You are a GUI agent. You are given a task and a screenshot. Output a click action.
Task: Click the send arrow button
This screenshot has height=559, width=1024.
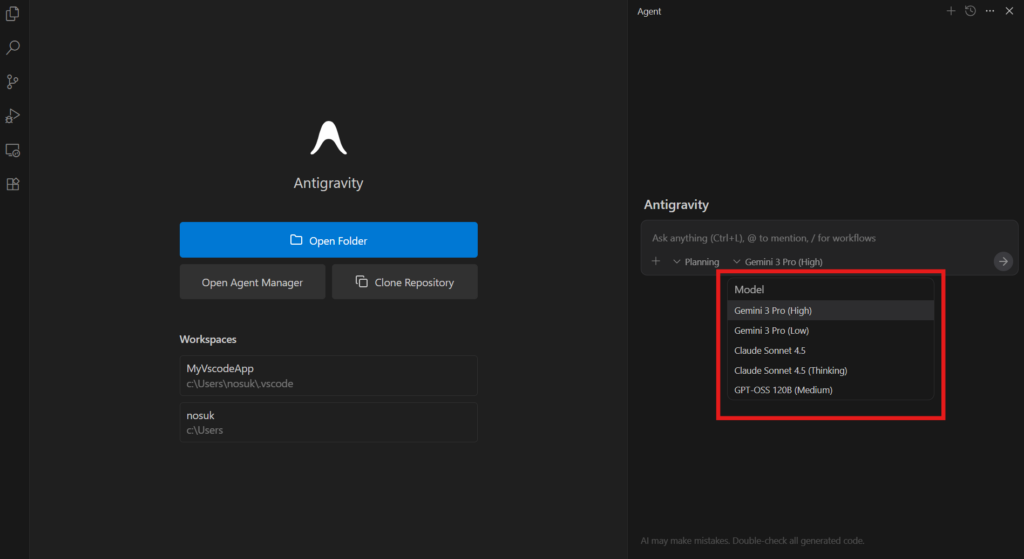(1002, 261)
